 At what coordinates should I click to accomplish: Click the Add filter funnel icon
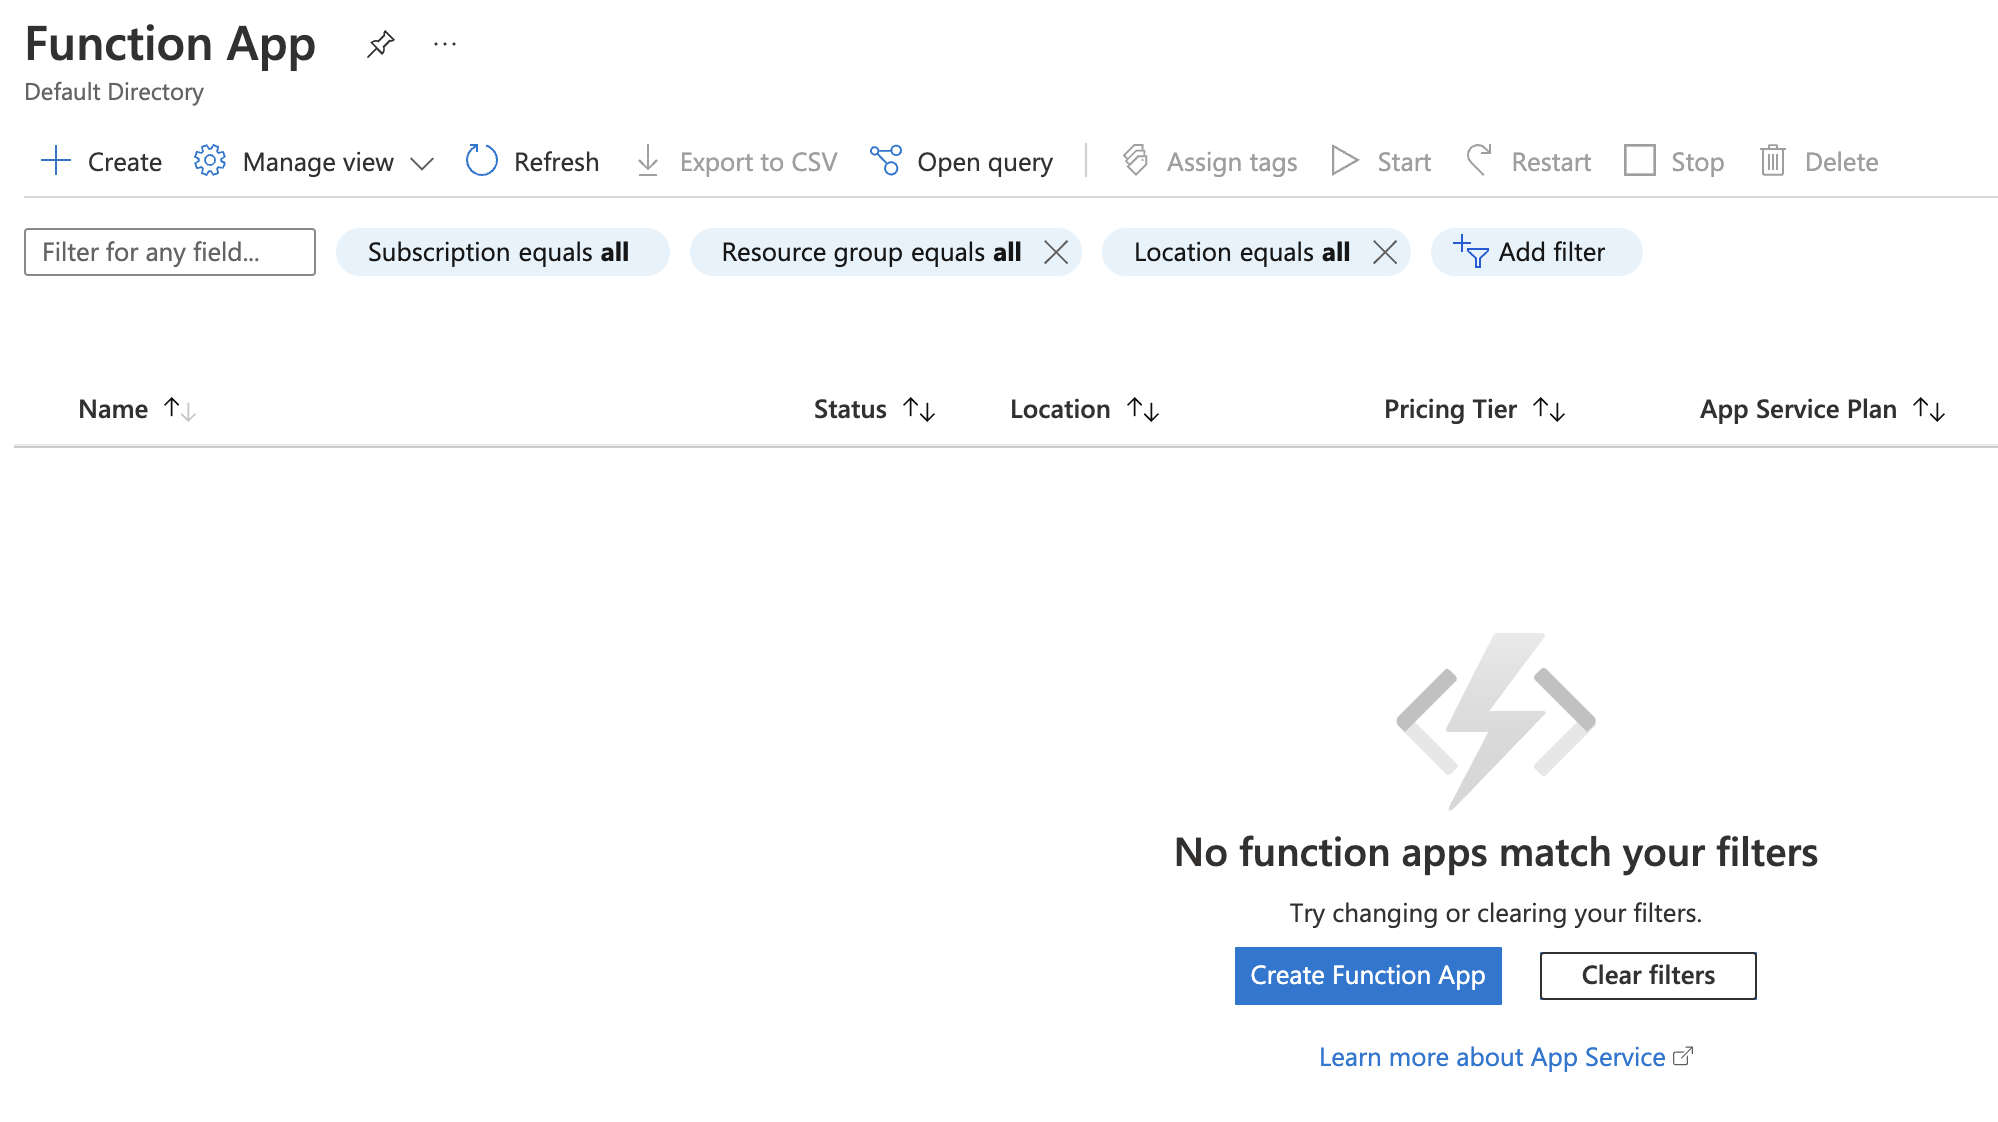(x=1471, y=252)
